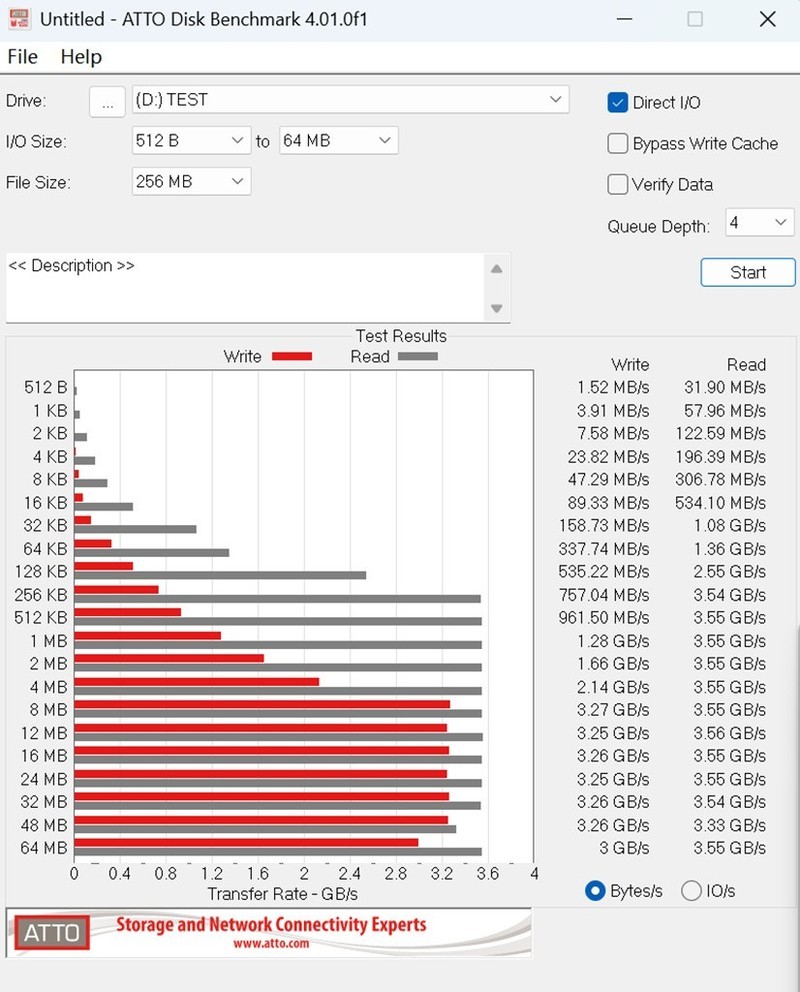Viewport: 800px width, 992px height.
Task: Click the drive browse button next to Drive
Action: (107, 100)
